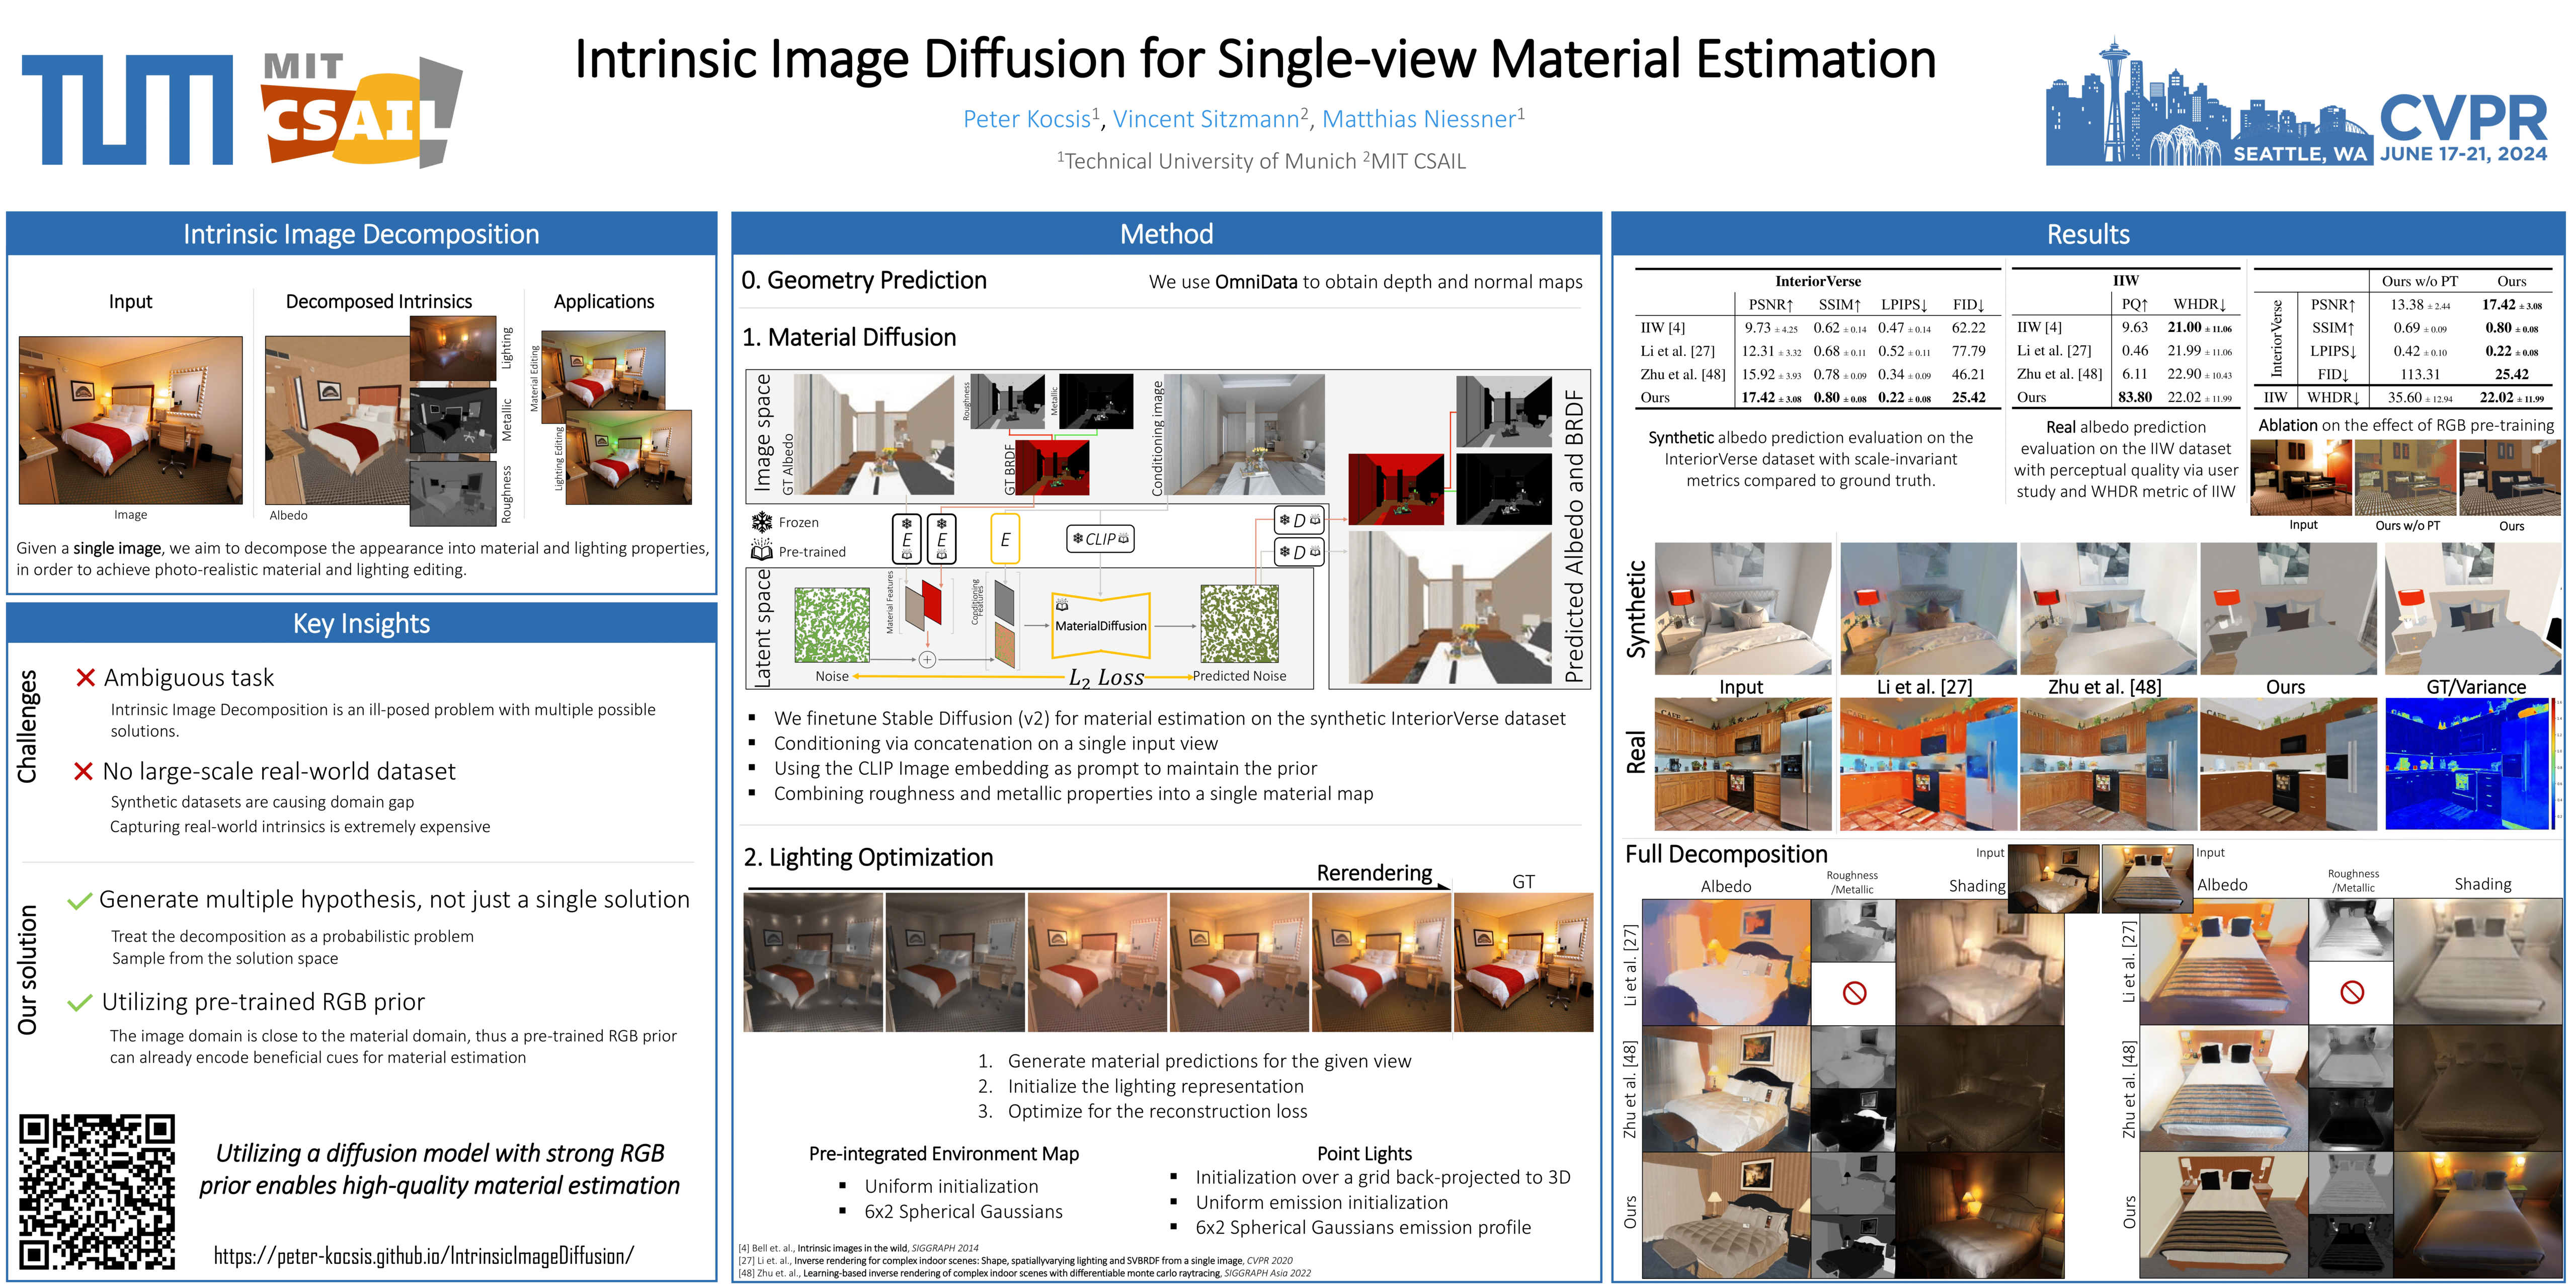The height and width of the screenshot is (1288, 2576).
Task: Click the QR code
Action: pos(97,1191)
